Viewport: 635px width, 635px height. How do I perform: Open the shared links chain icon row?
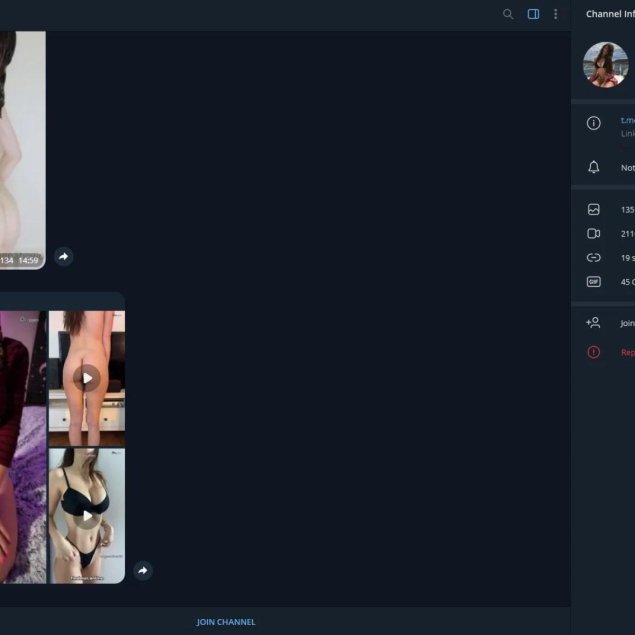(x=593, y=257)
